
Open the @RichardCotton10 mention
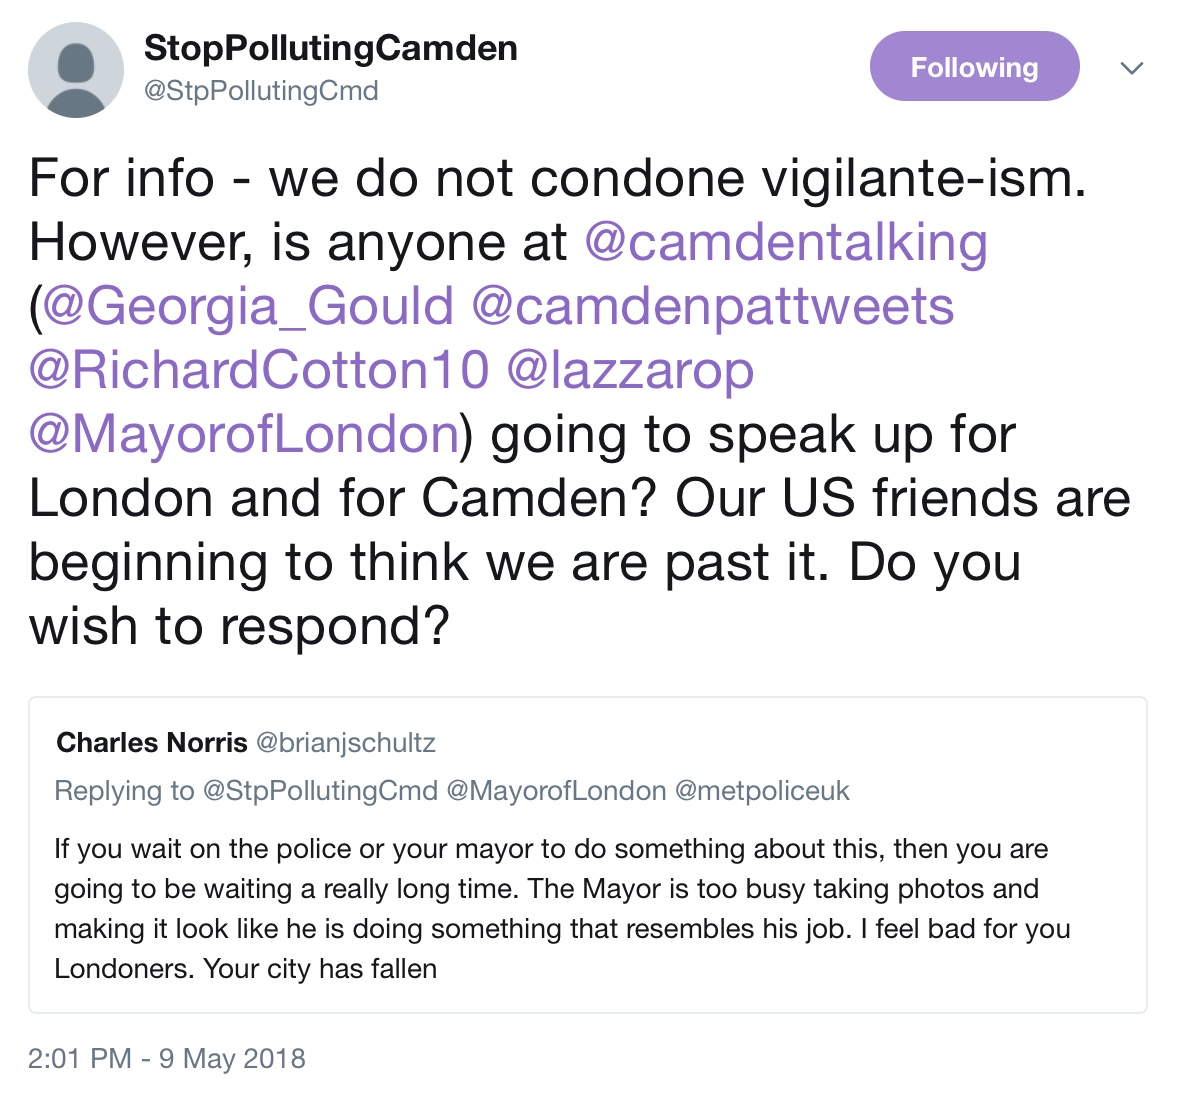coord(259,370)
